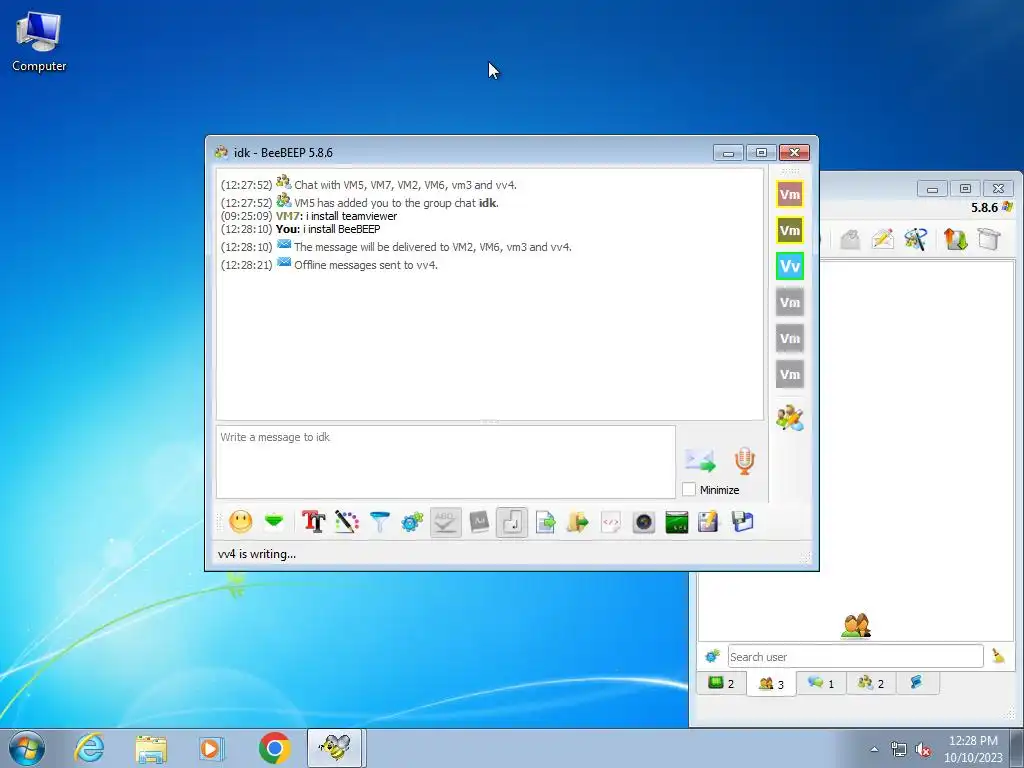Enable the Minimize checkbox

688,489
